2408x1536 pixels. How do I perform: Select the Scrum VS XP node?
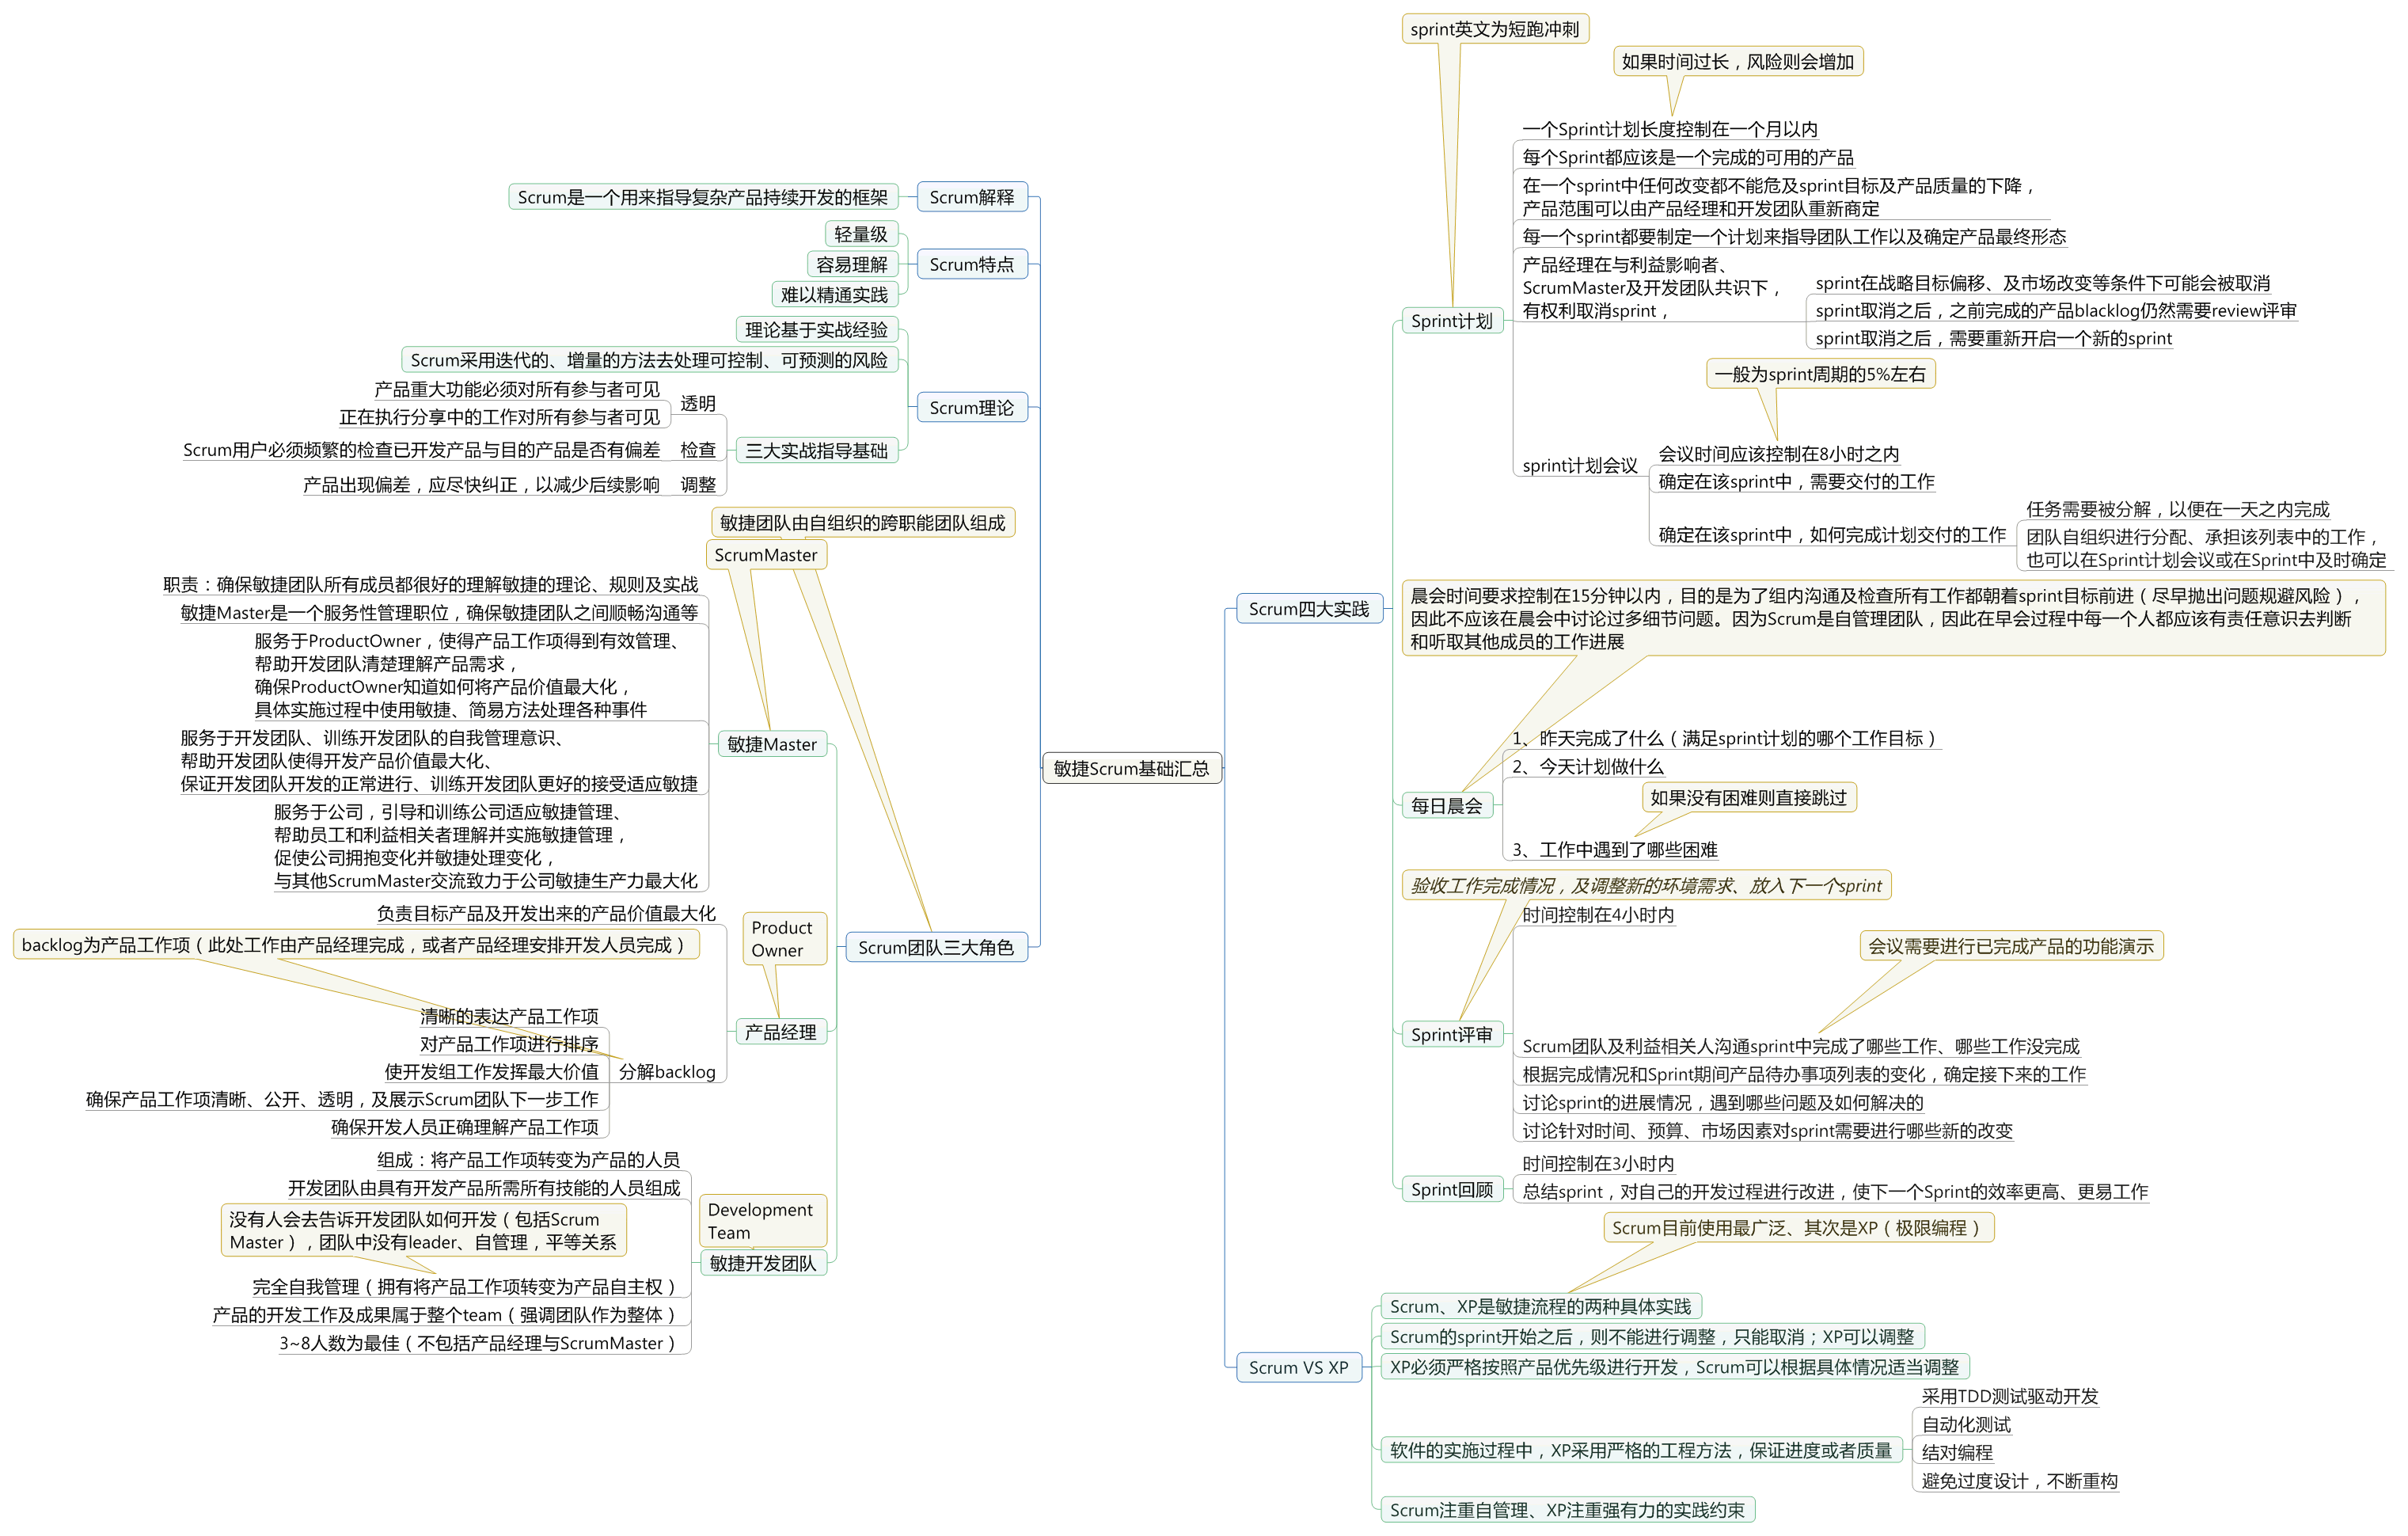click(1299, 1367)
